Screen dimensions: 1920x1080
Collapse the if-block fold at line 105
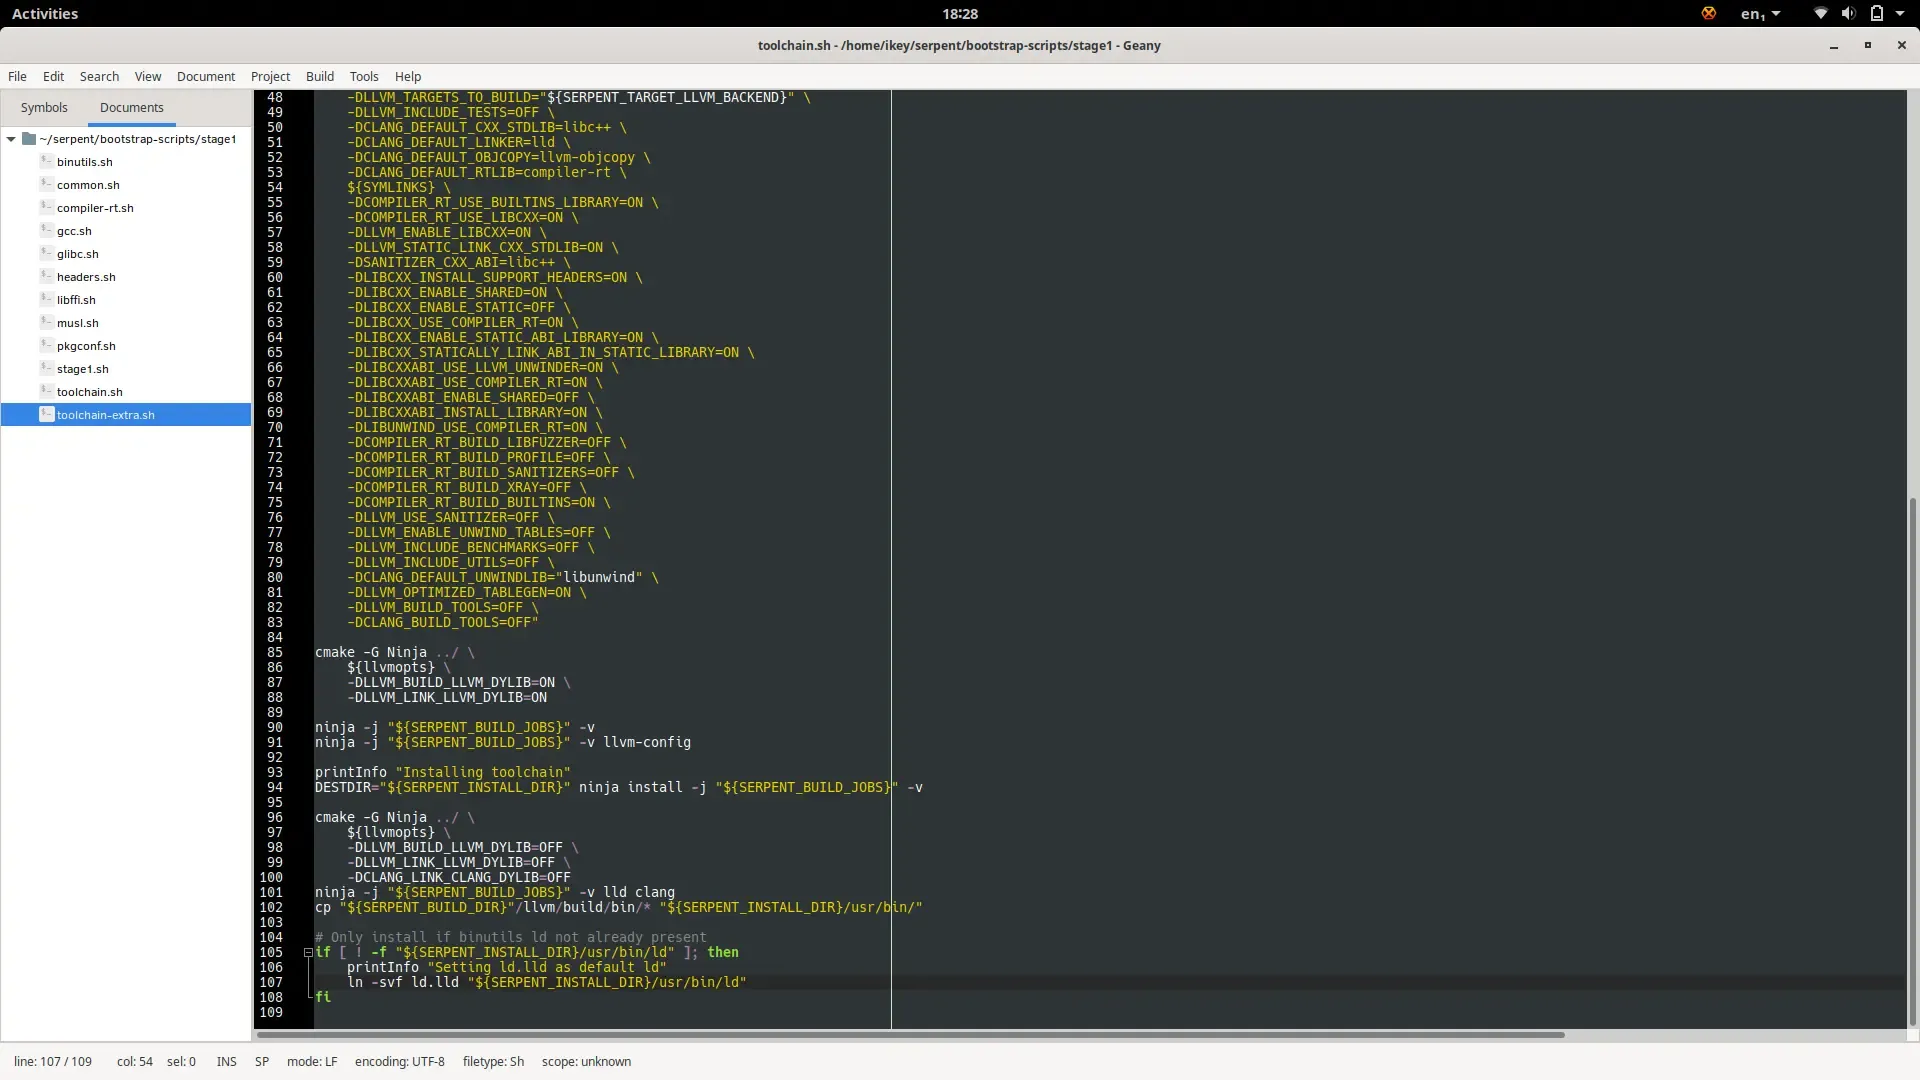coord(308,953)
